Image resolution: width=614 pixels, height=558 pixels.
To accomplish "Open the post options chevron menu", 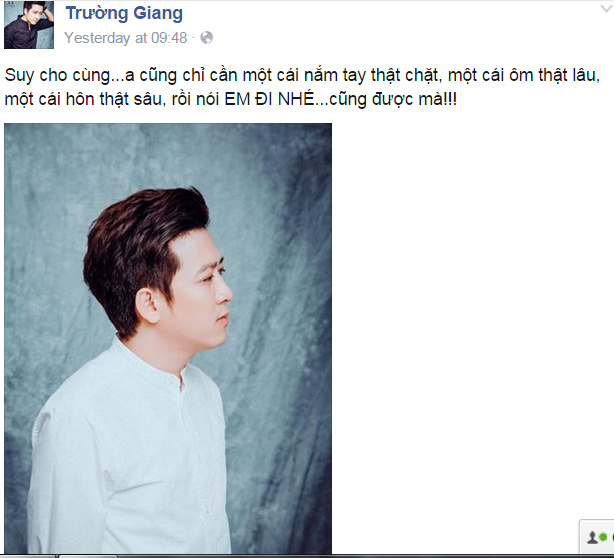I will pyautogui.click(x=607, y=9).
